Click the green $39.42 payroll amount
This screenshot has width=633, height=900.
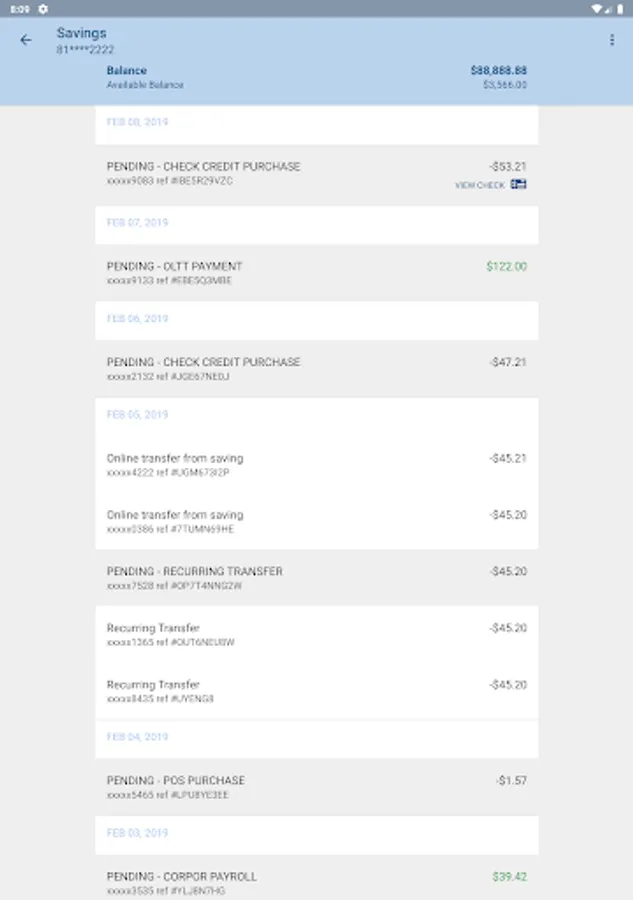click(x=509, y=877)
